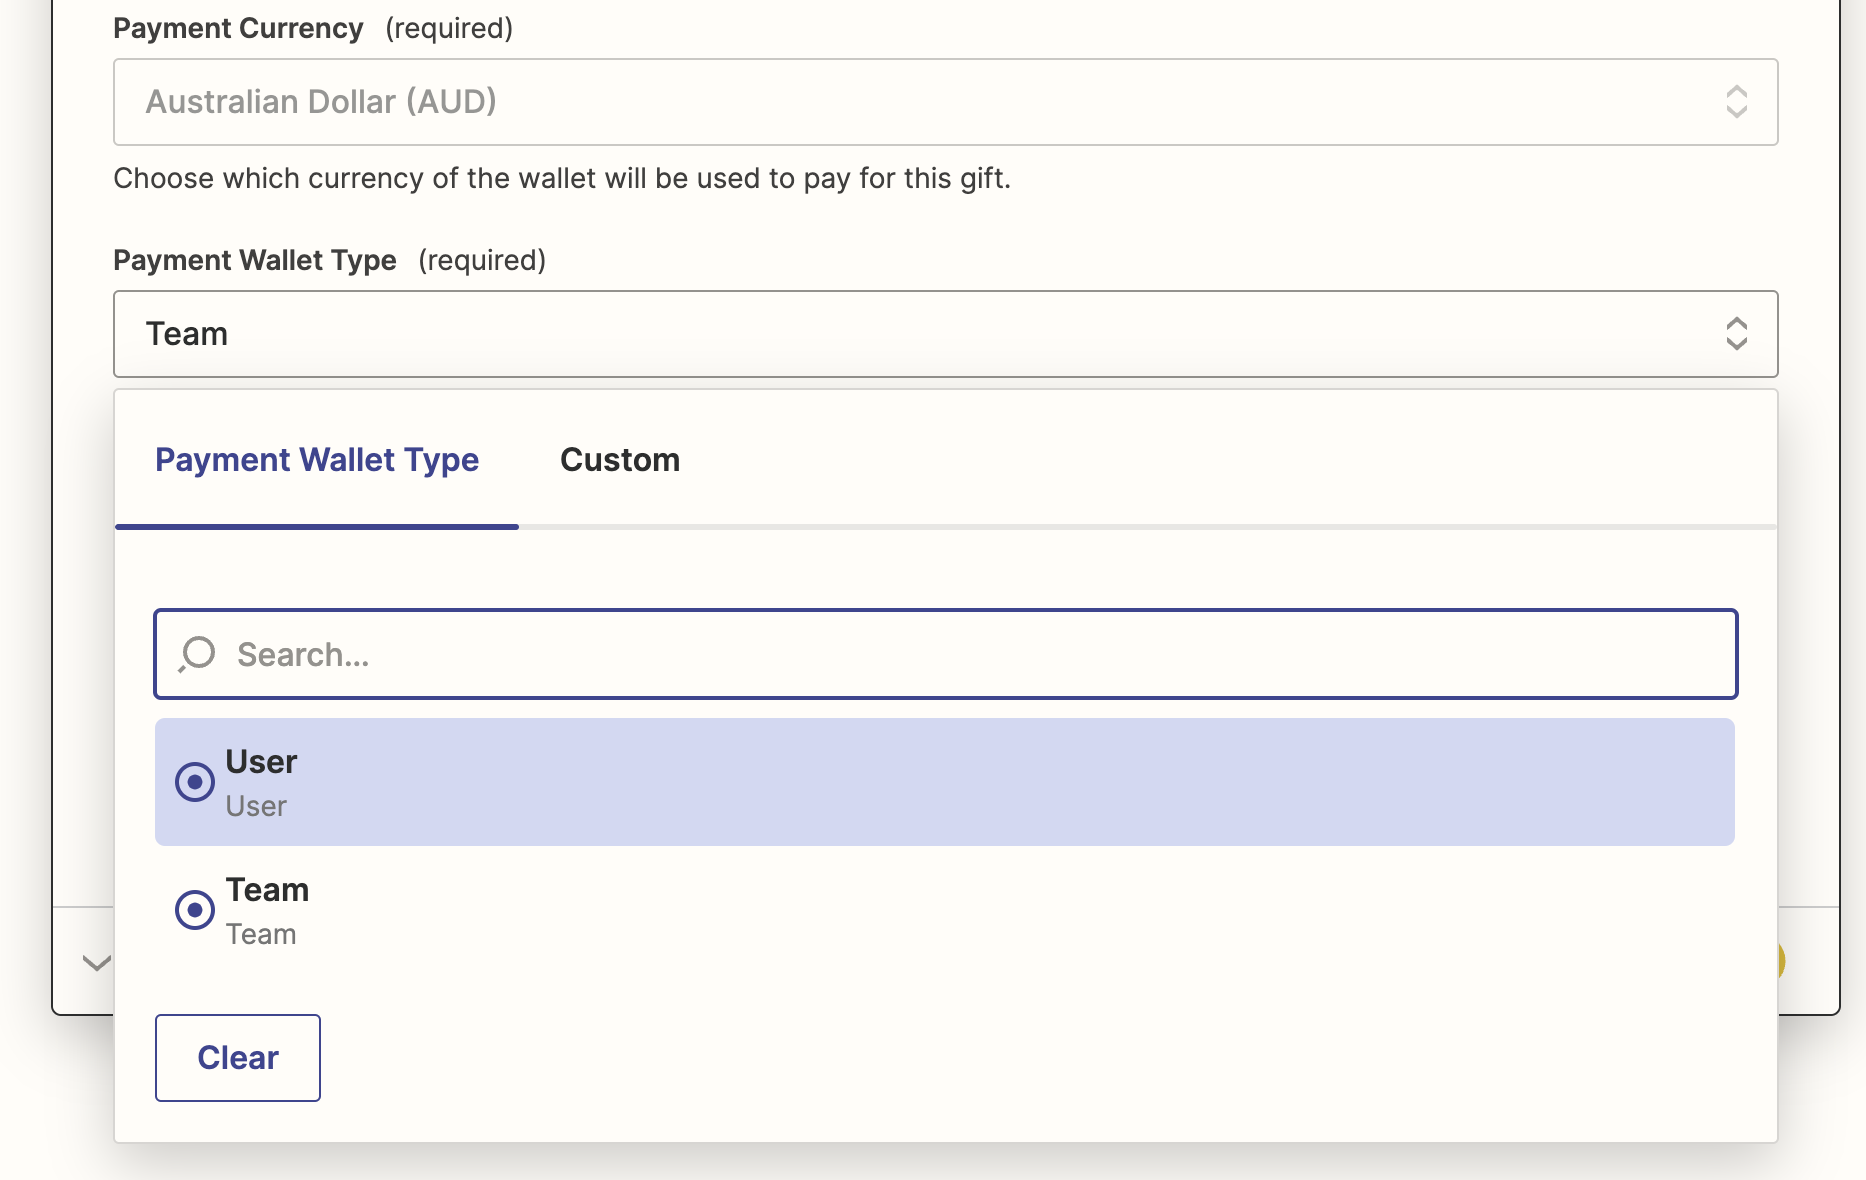Click the search magnifier icon
This screenshot has height=1180, width=1866.
point(196,654)
